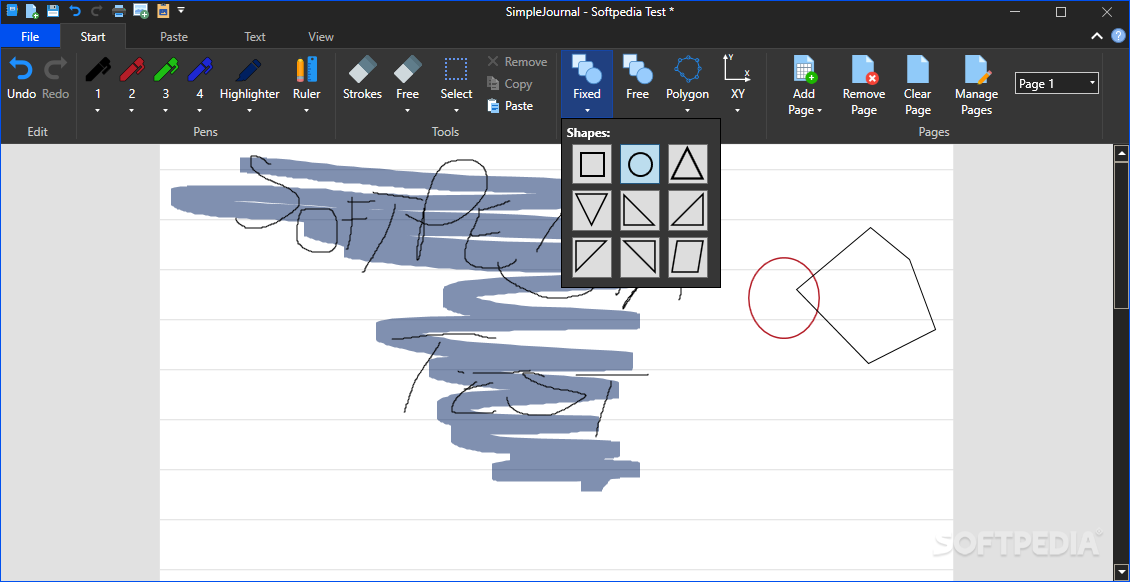The height and width of the screenshot is (582, 1130).
Task: Open the File menu tab
Action: coord(30,36)
